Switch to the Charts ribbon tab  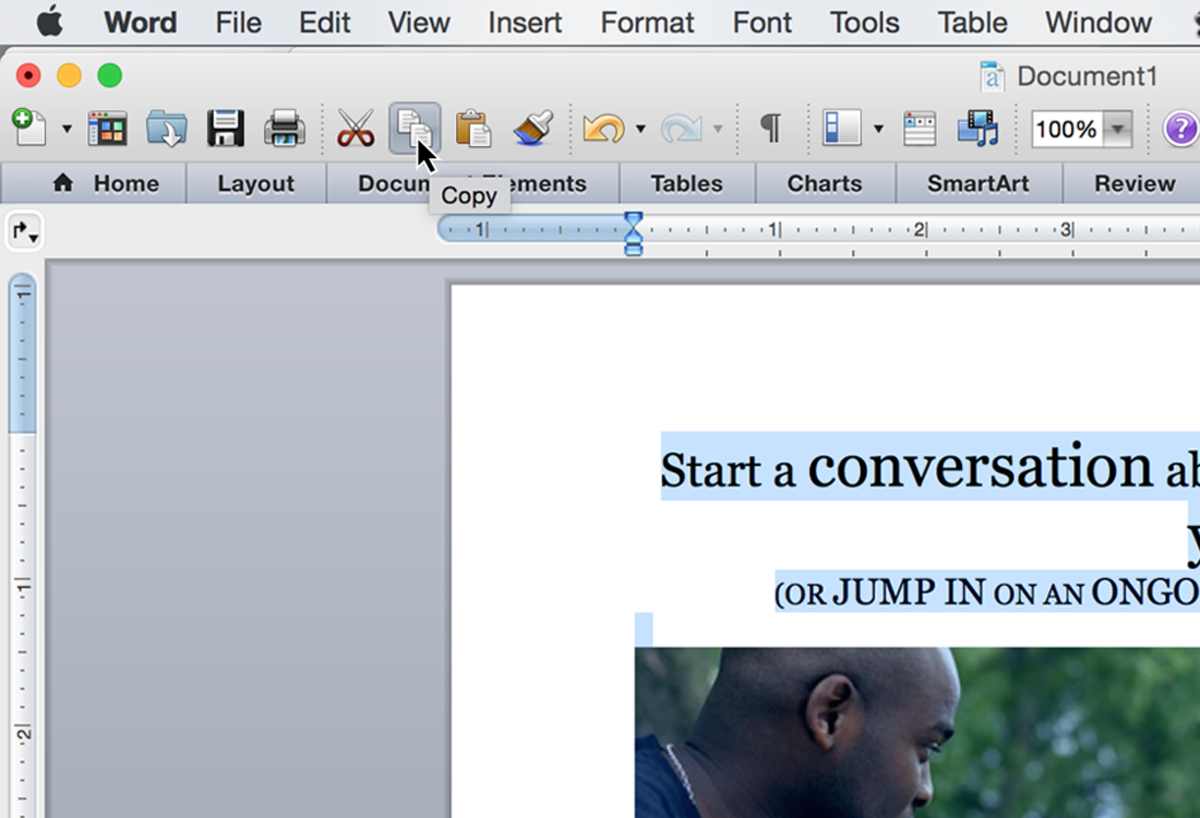coord(824,184)
